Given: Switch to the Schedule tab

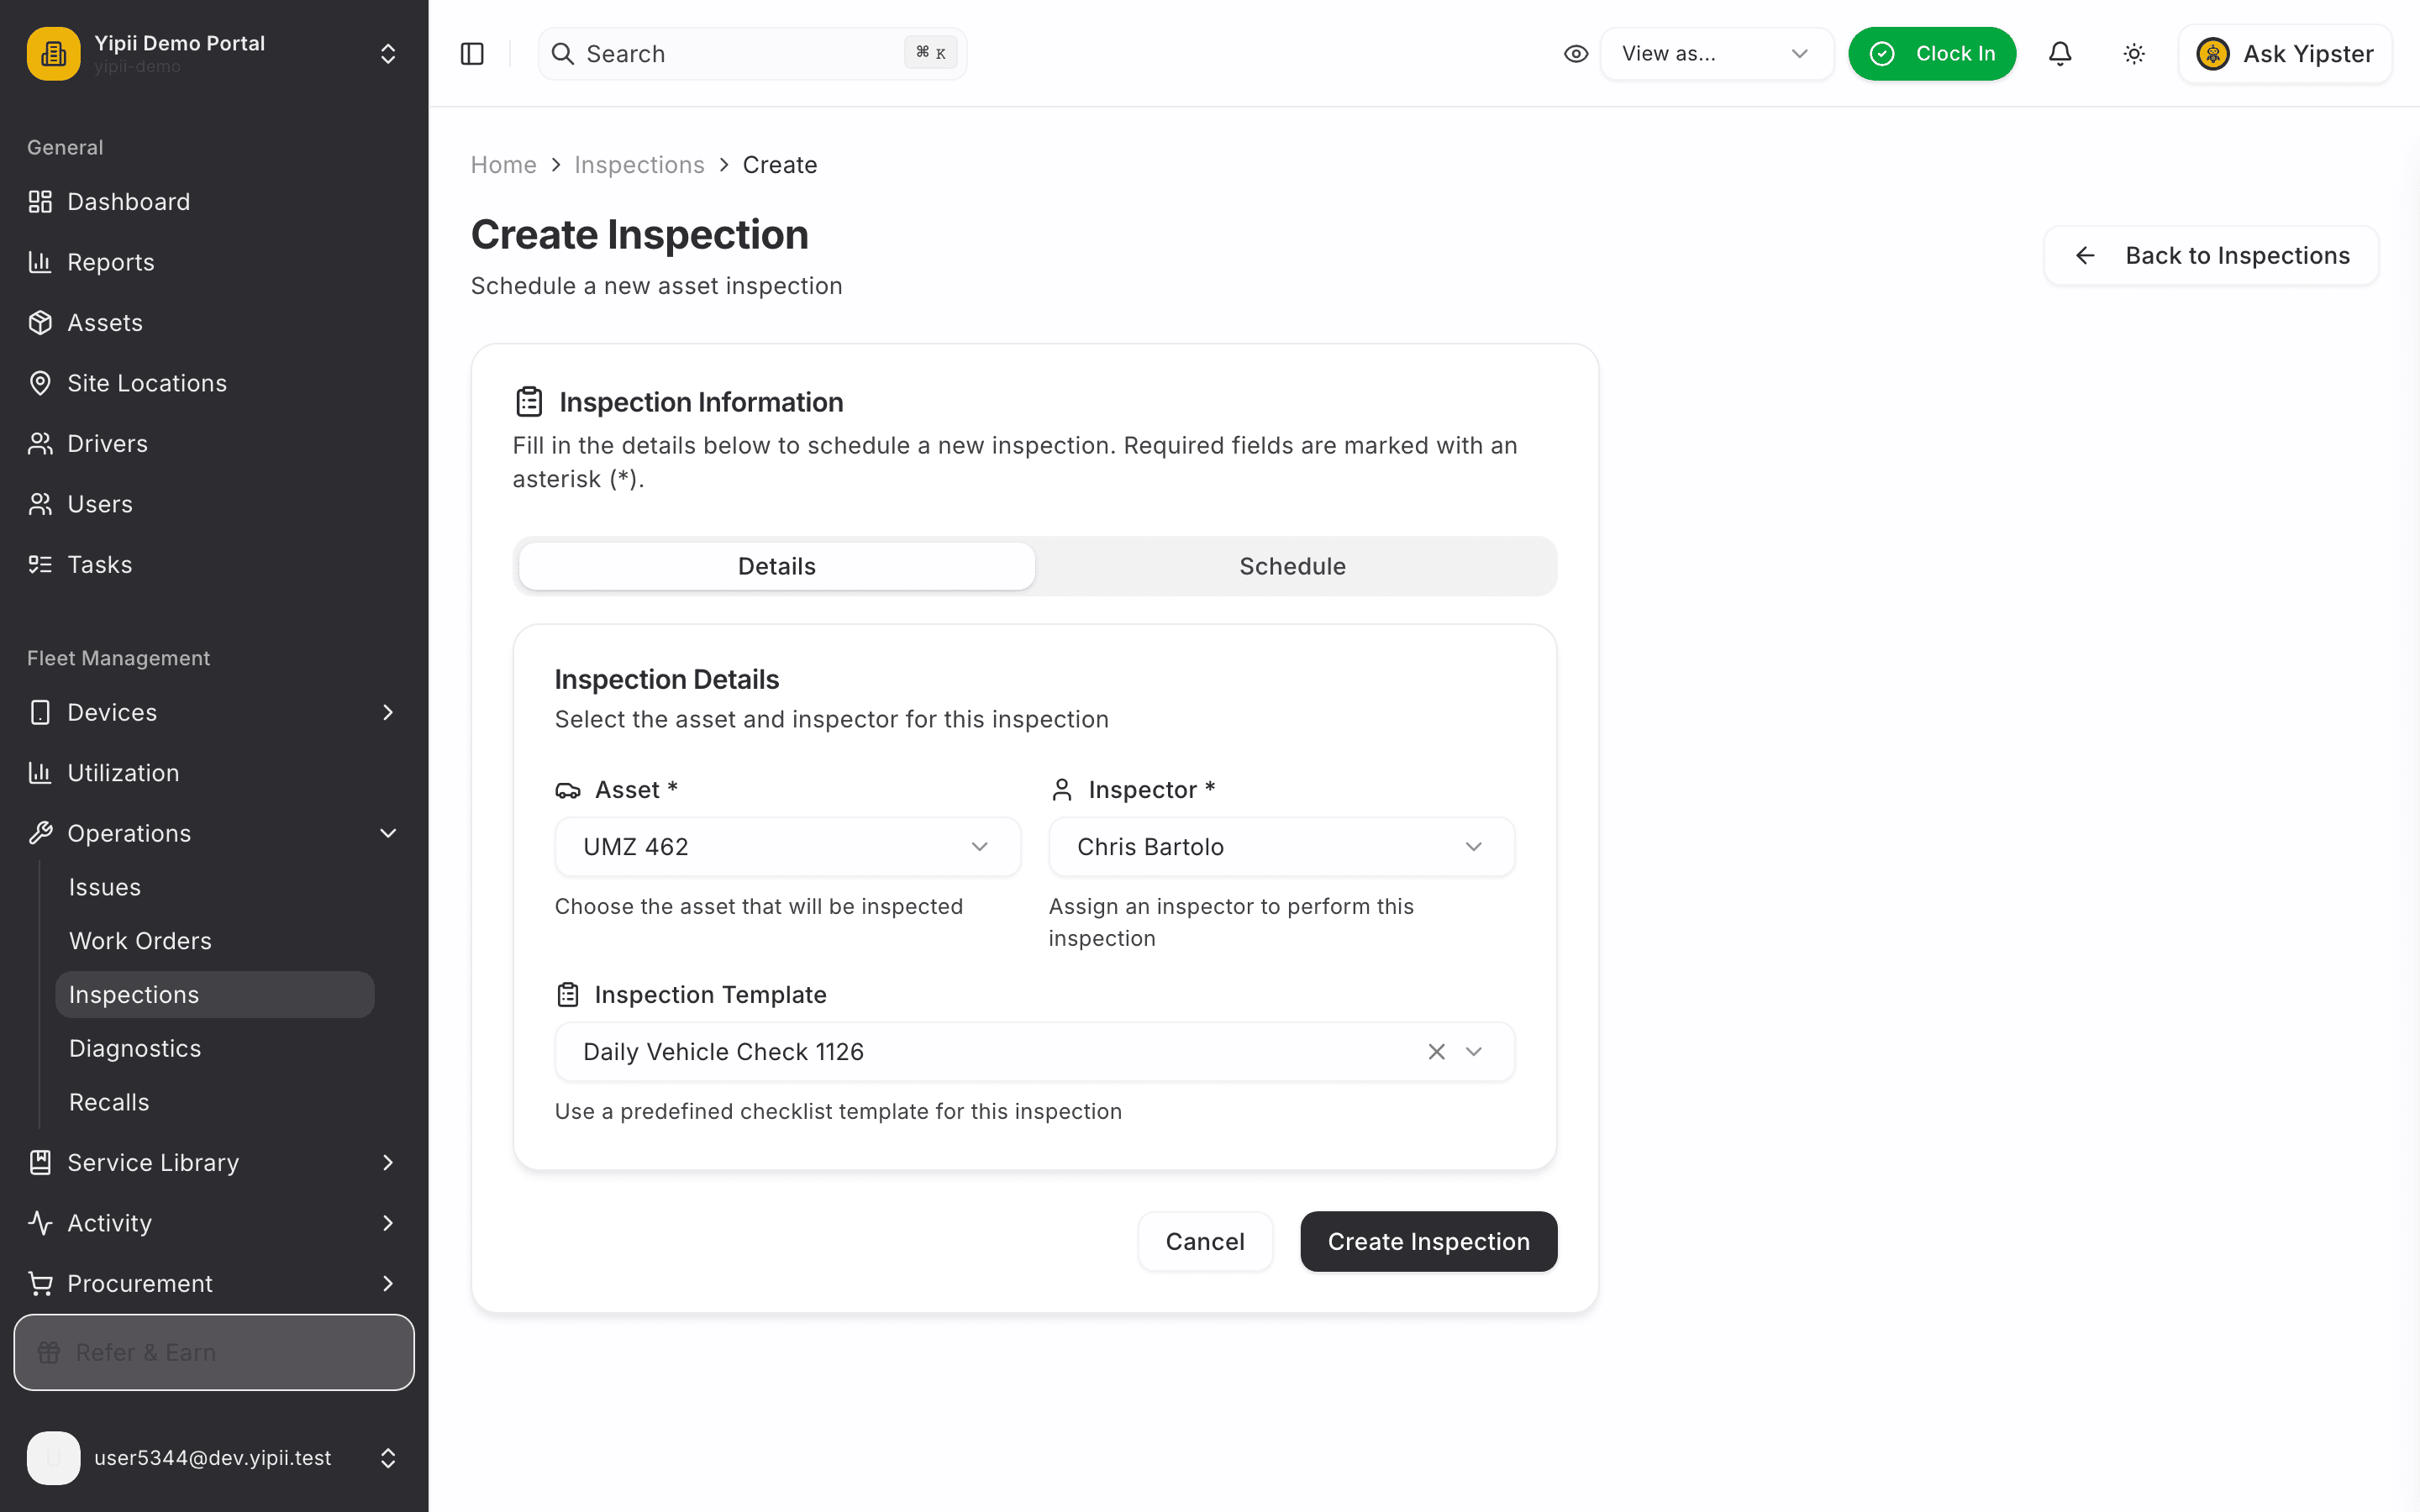Looking at the screenshot, I should [x=1293, y=566].
